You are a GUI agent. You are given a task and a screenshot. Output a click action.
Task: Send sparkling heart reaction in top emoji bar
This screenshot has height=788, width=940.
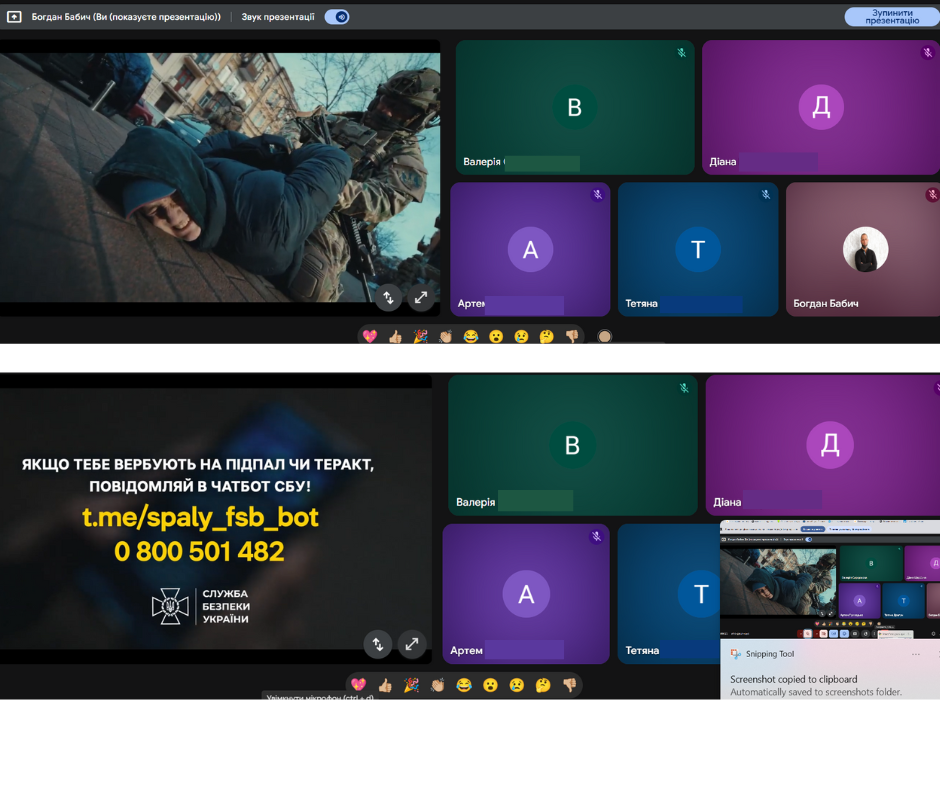pyautogui.click(x=370, y=337)
